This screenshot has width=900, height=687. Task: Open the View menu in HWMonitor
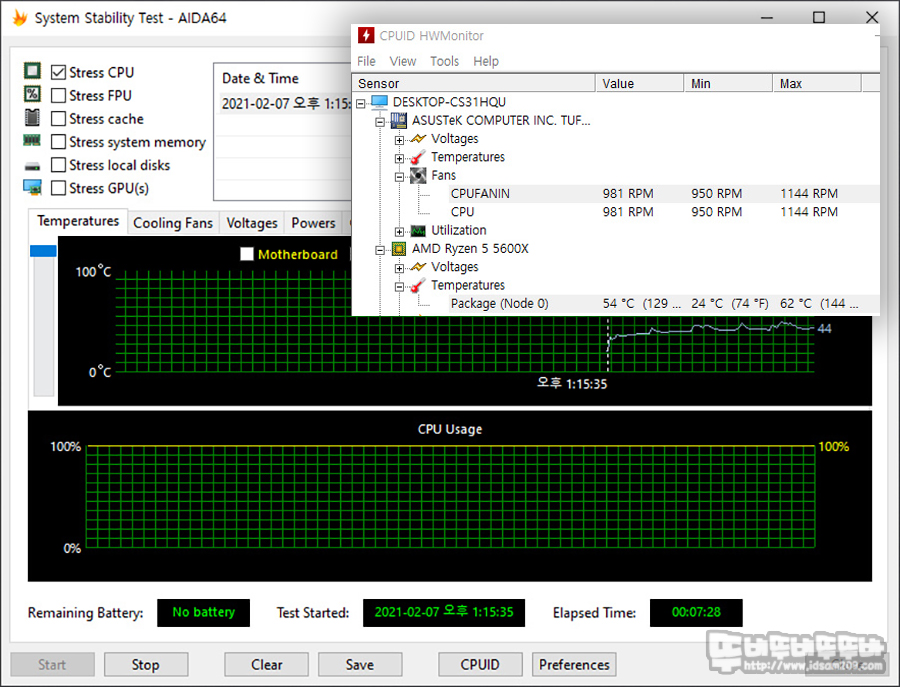click(402, 61)
